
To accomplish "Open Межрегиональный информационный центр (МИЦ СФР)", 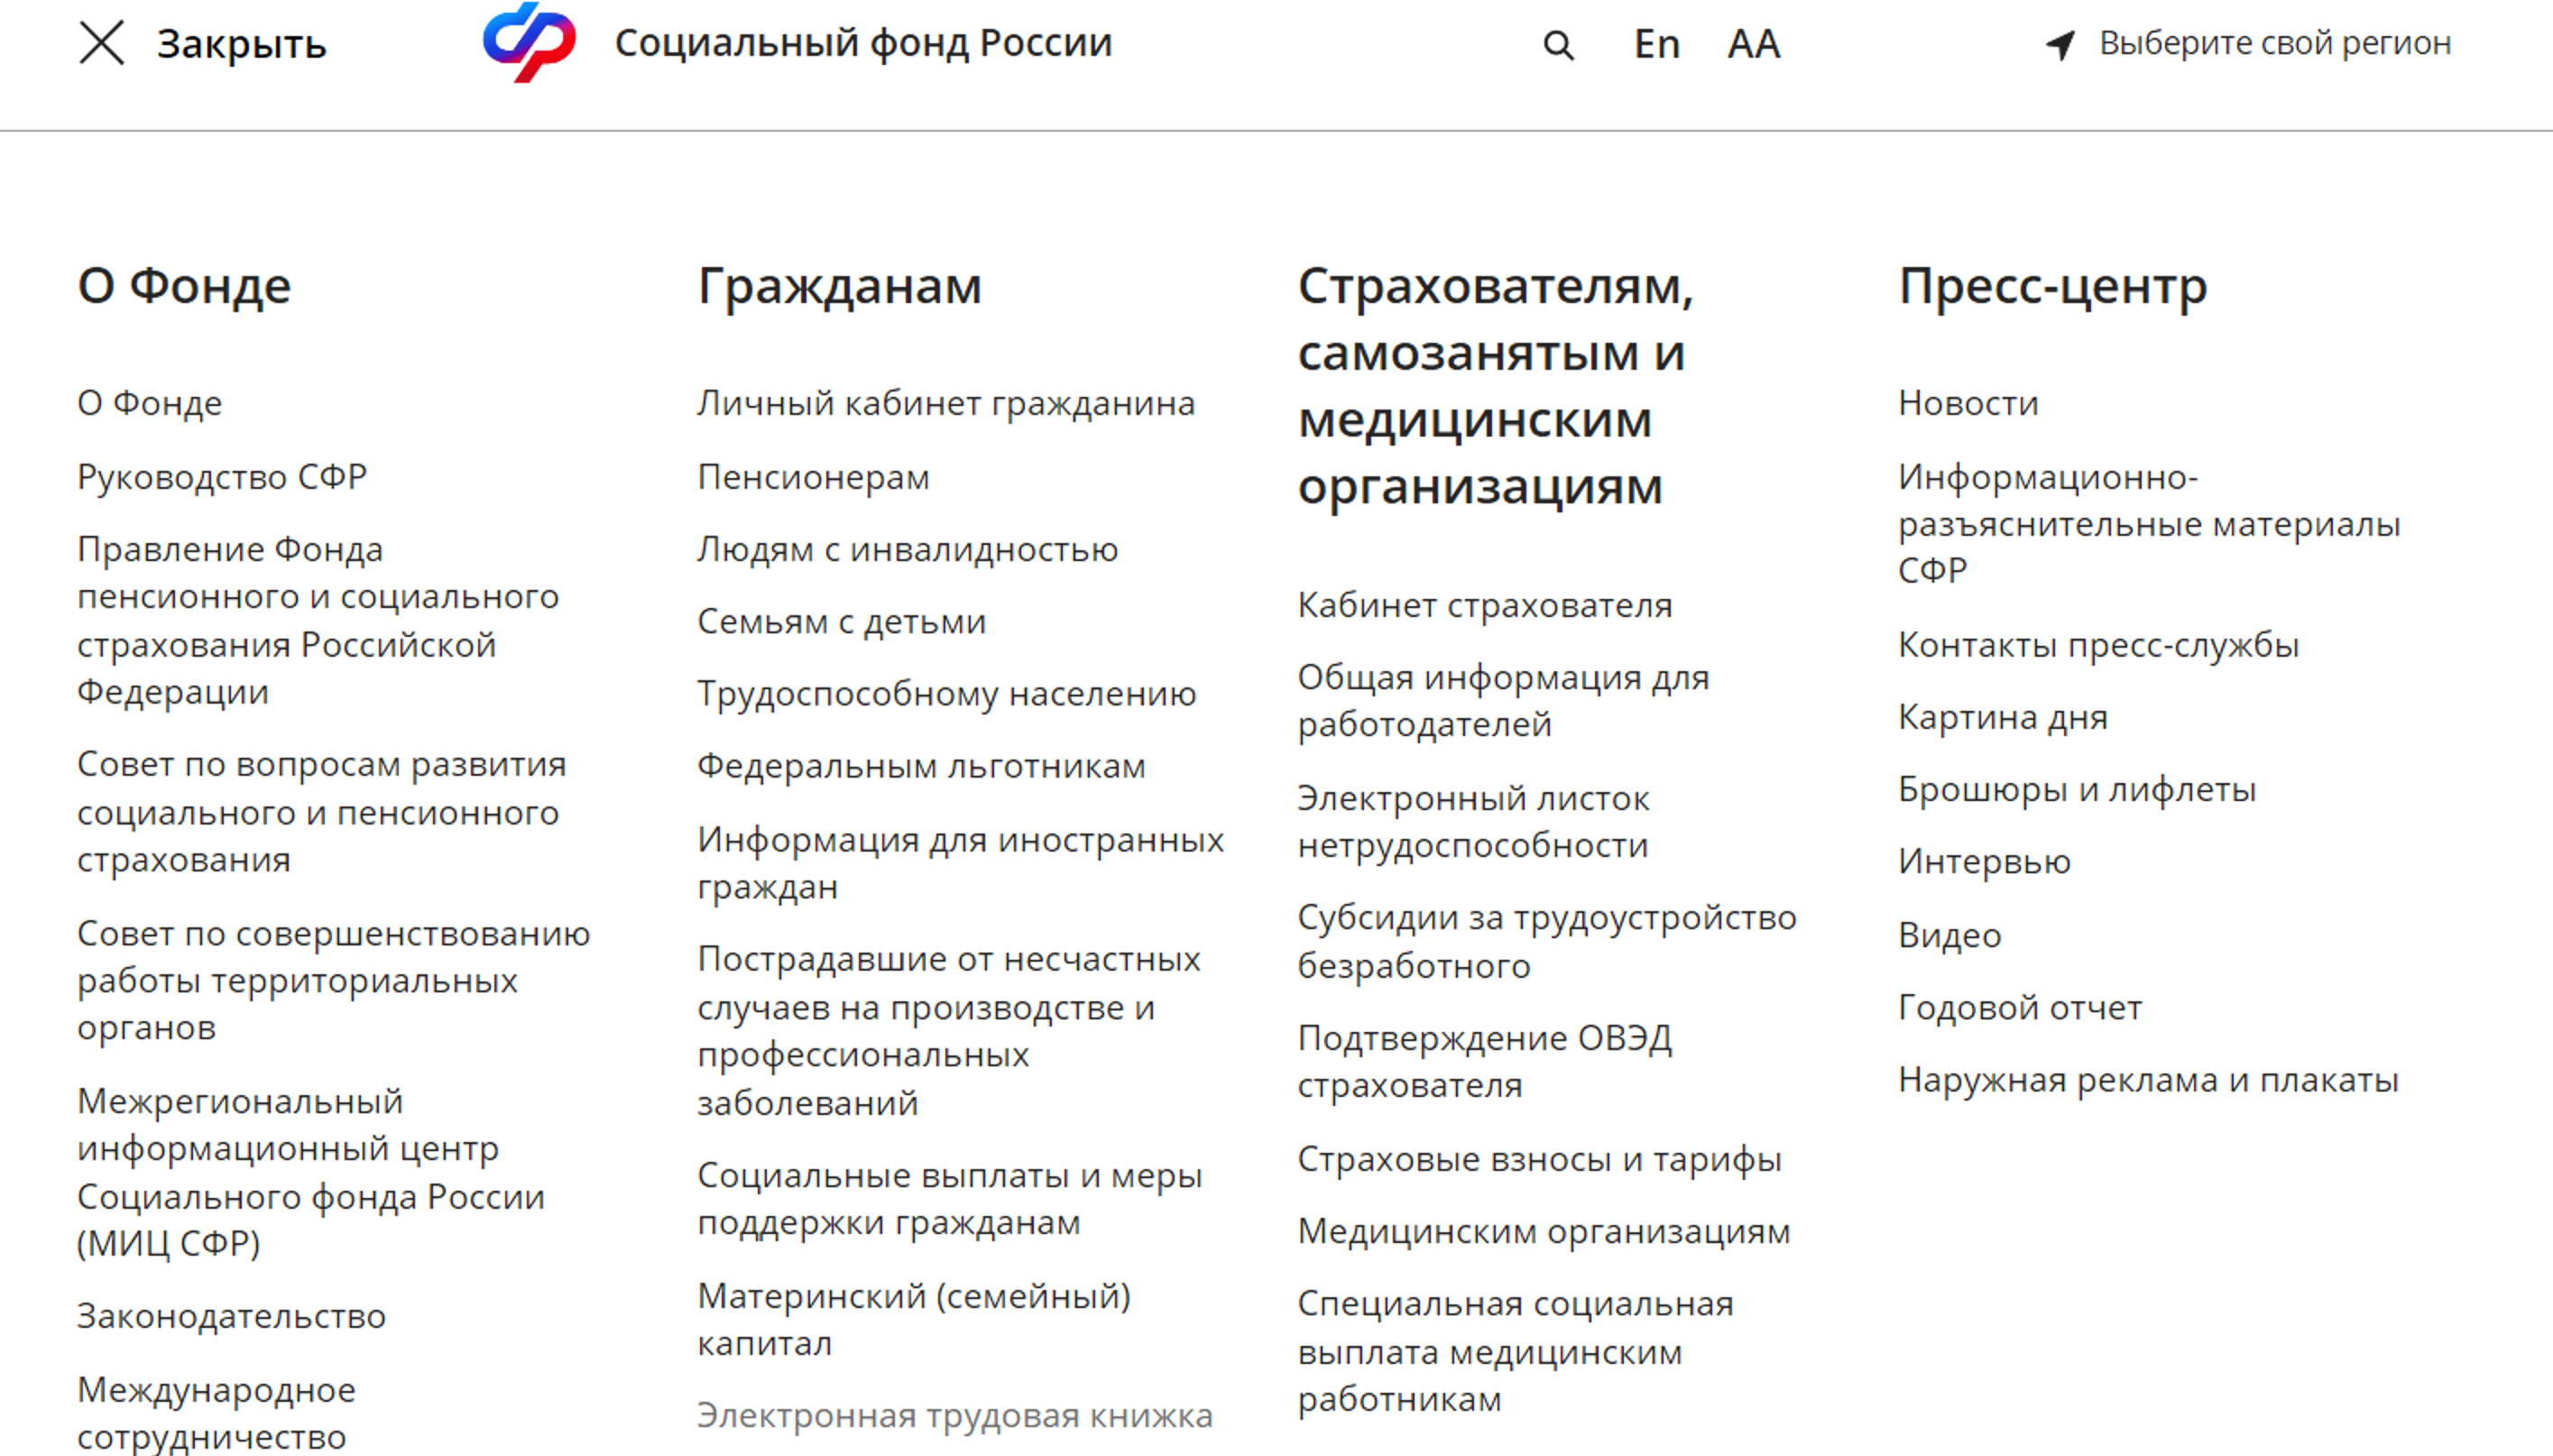I will tap(311, 1172).
